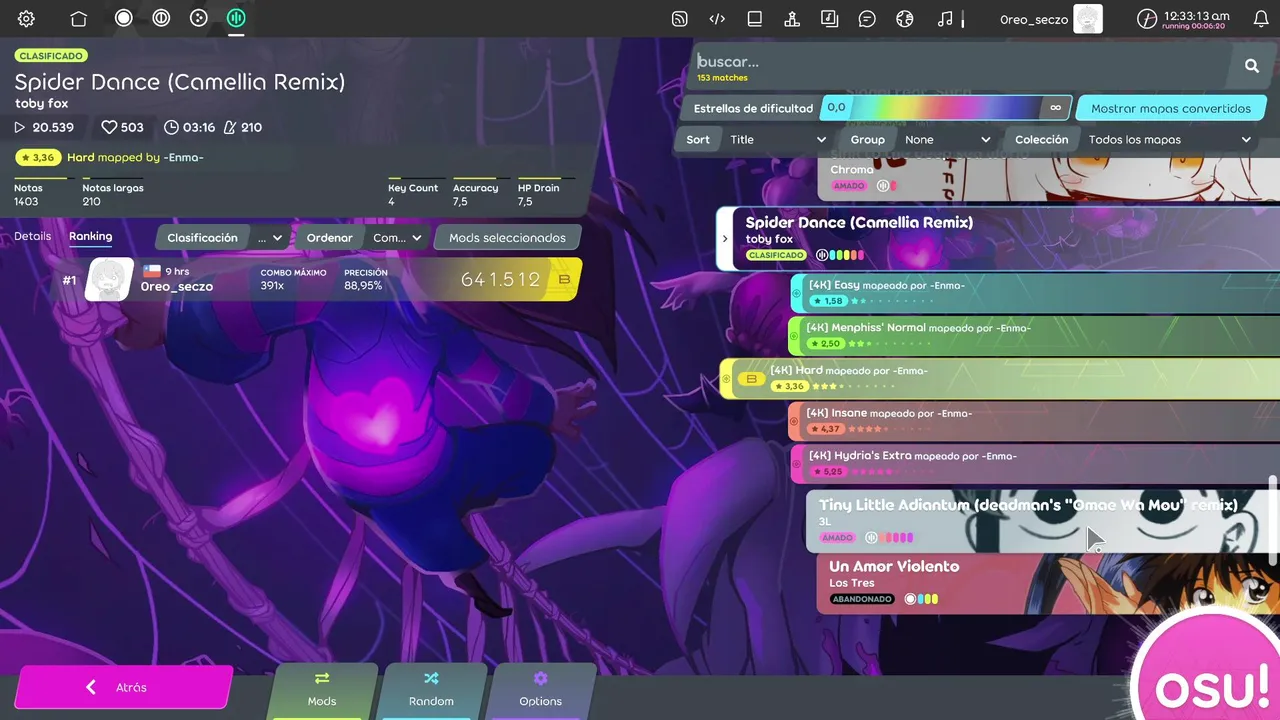1280x720 pixels.
Task: Select [4K] Hydria's Extra difficulty
Action: pyautogui.click(x=1035, y=463)
